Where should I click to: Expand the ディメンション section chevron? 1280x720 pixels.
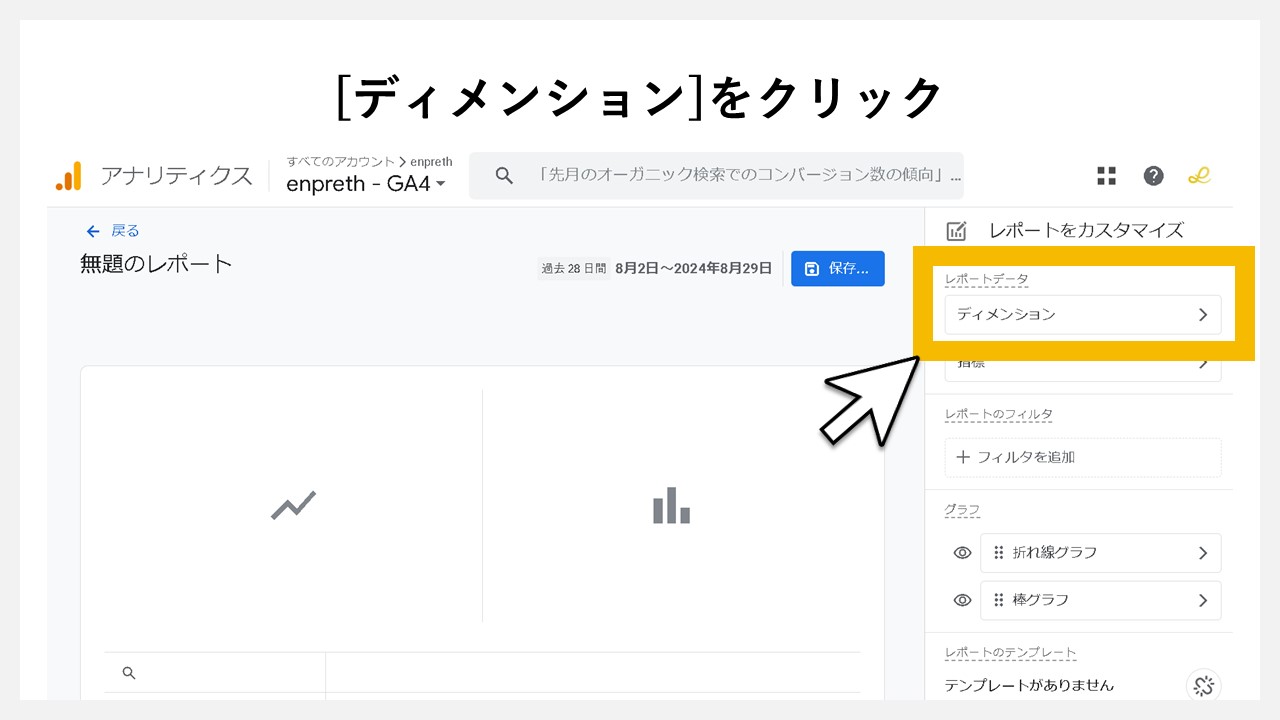[1204, 313]
